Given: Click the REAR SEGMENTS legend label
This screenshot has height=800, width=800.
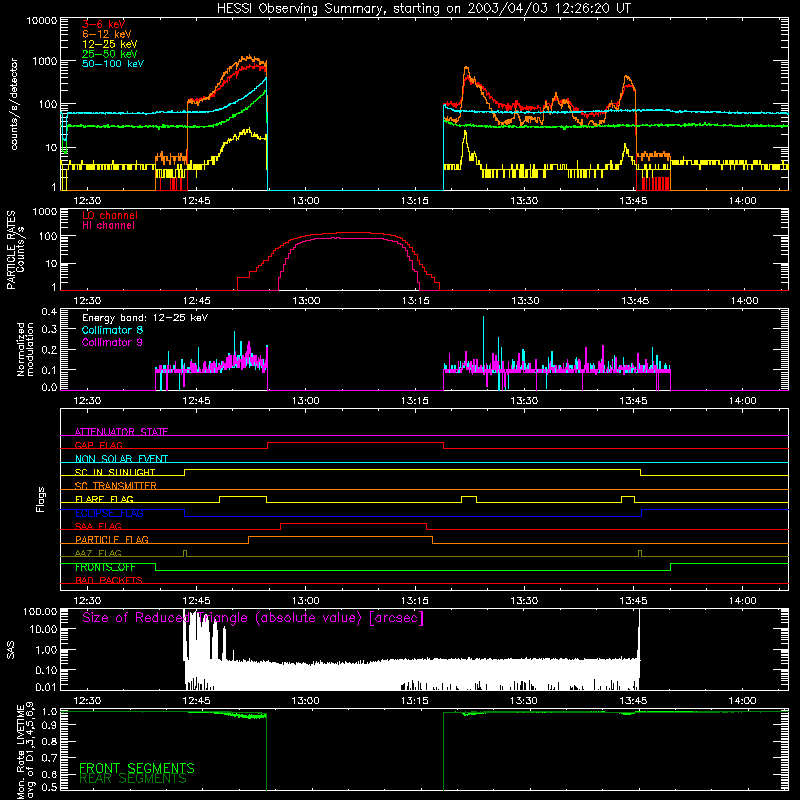Looking at the screenshot, I should (133, 779).
